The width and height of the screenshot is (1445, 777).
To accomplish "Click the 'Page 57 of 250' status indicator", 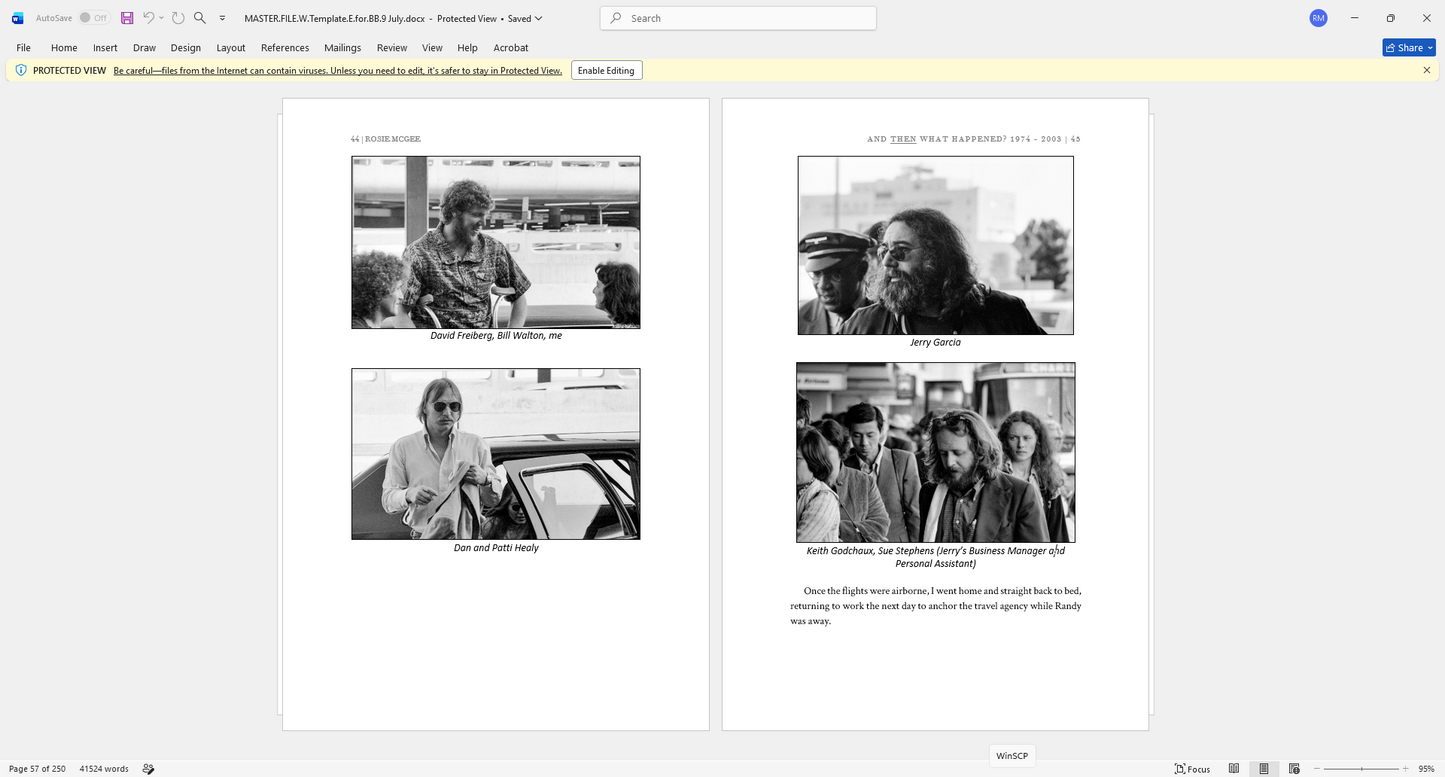I will coord(37,769).
